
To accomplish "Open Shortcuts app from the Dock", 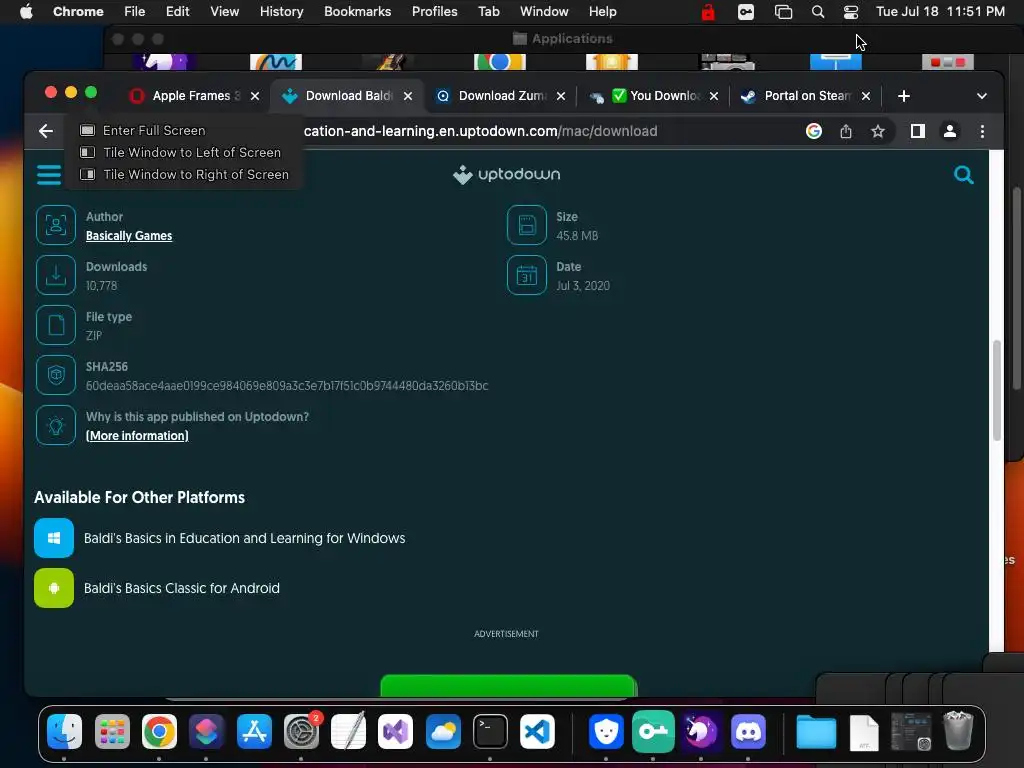I will [206, 731].
